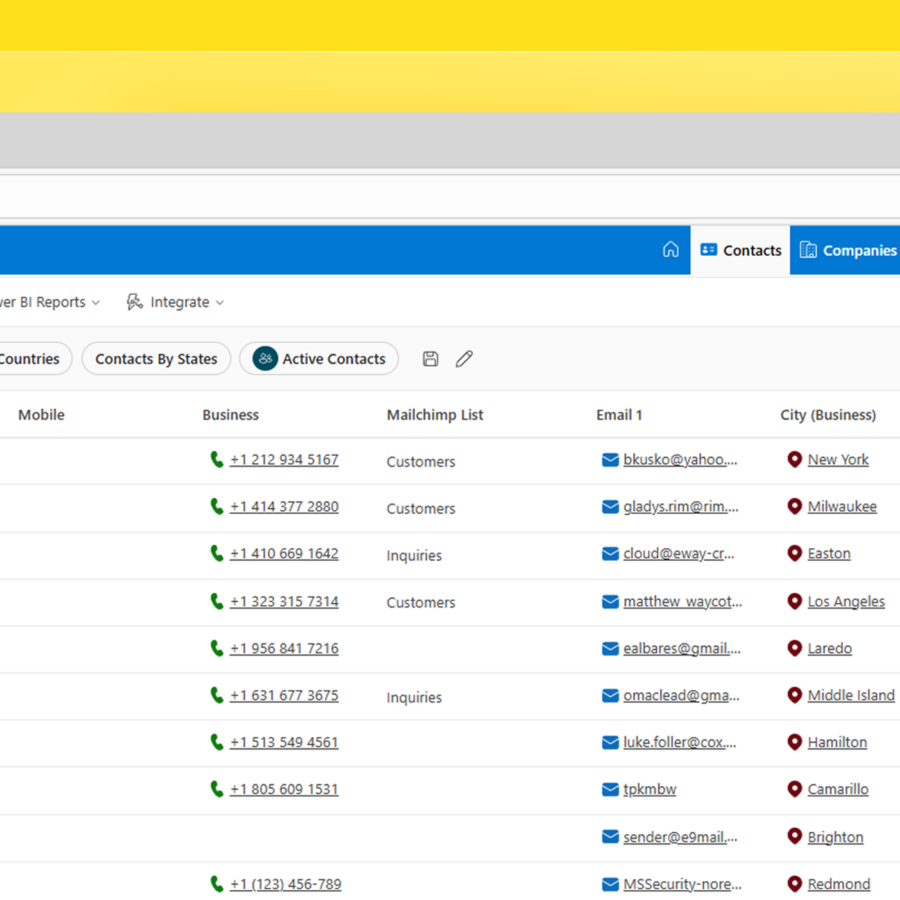Open the luke.foller@cox email link
Screen dimensions: 900x900
(x=680, y=742)
